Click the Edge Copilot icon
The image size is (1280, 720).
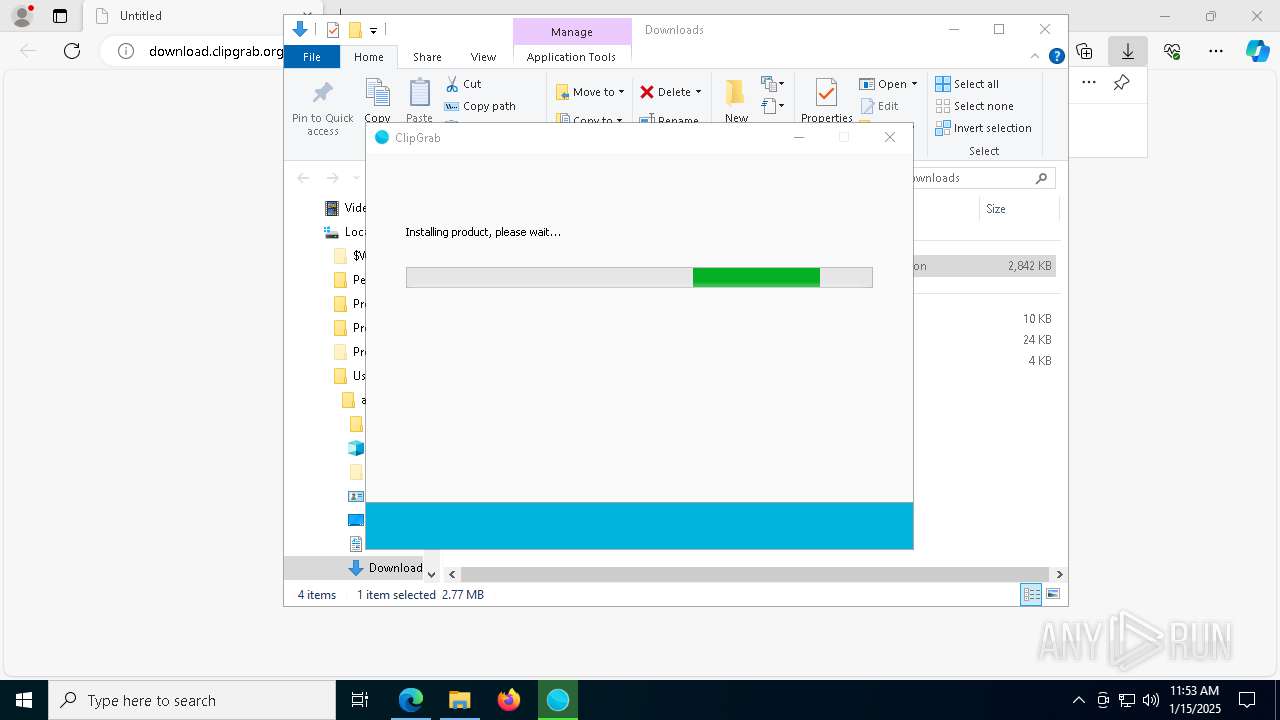click(x=1257, y=51)
